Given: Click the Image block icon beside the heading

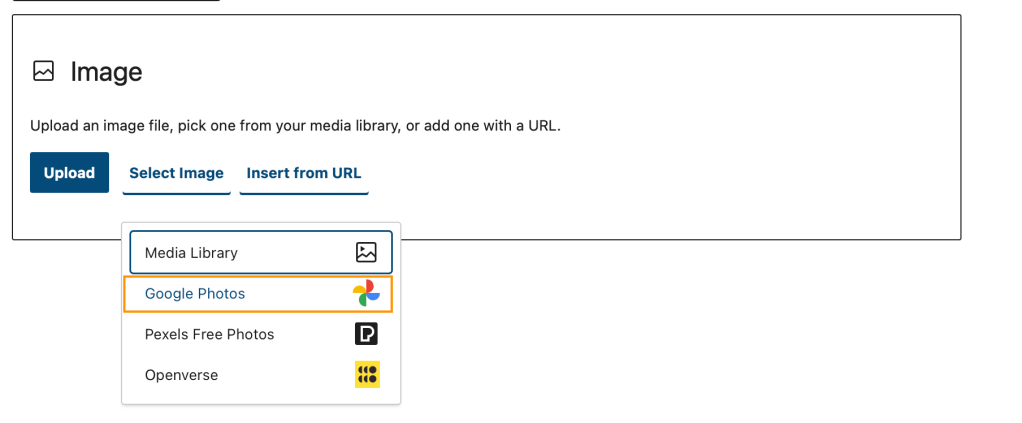Looking at the screenshot, I should click(43, 71).
